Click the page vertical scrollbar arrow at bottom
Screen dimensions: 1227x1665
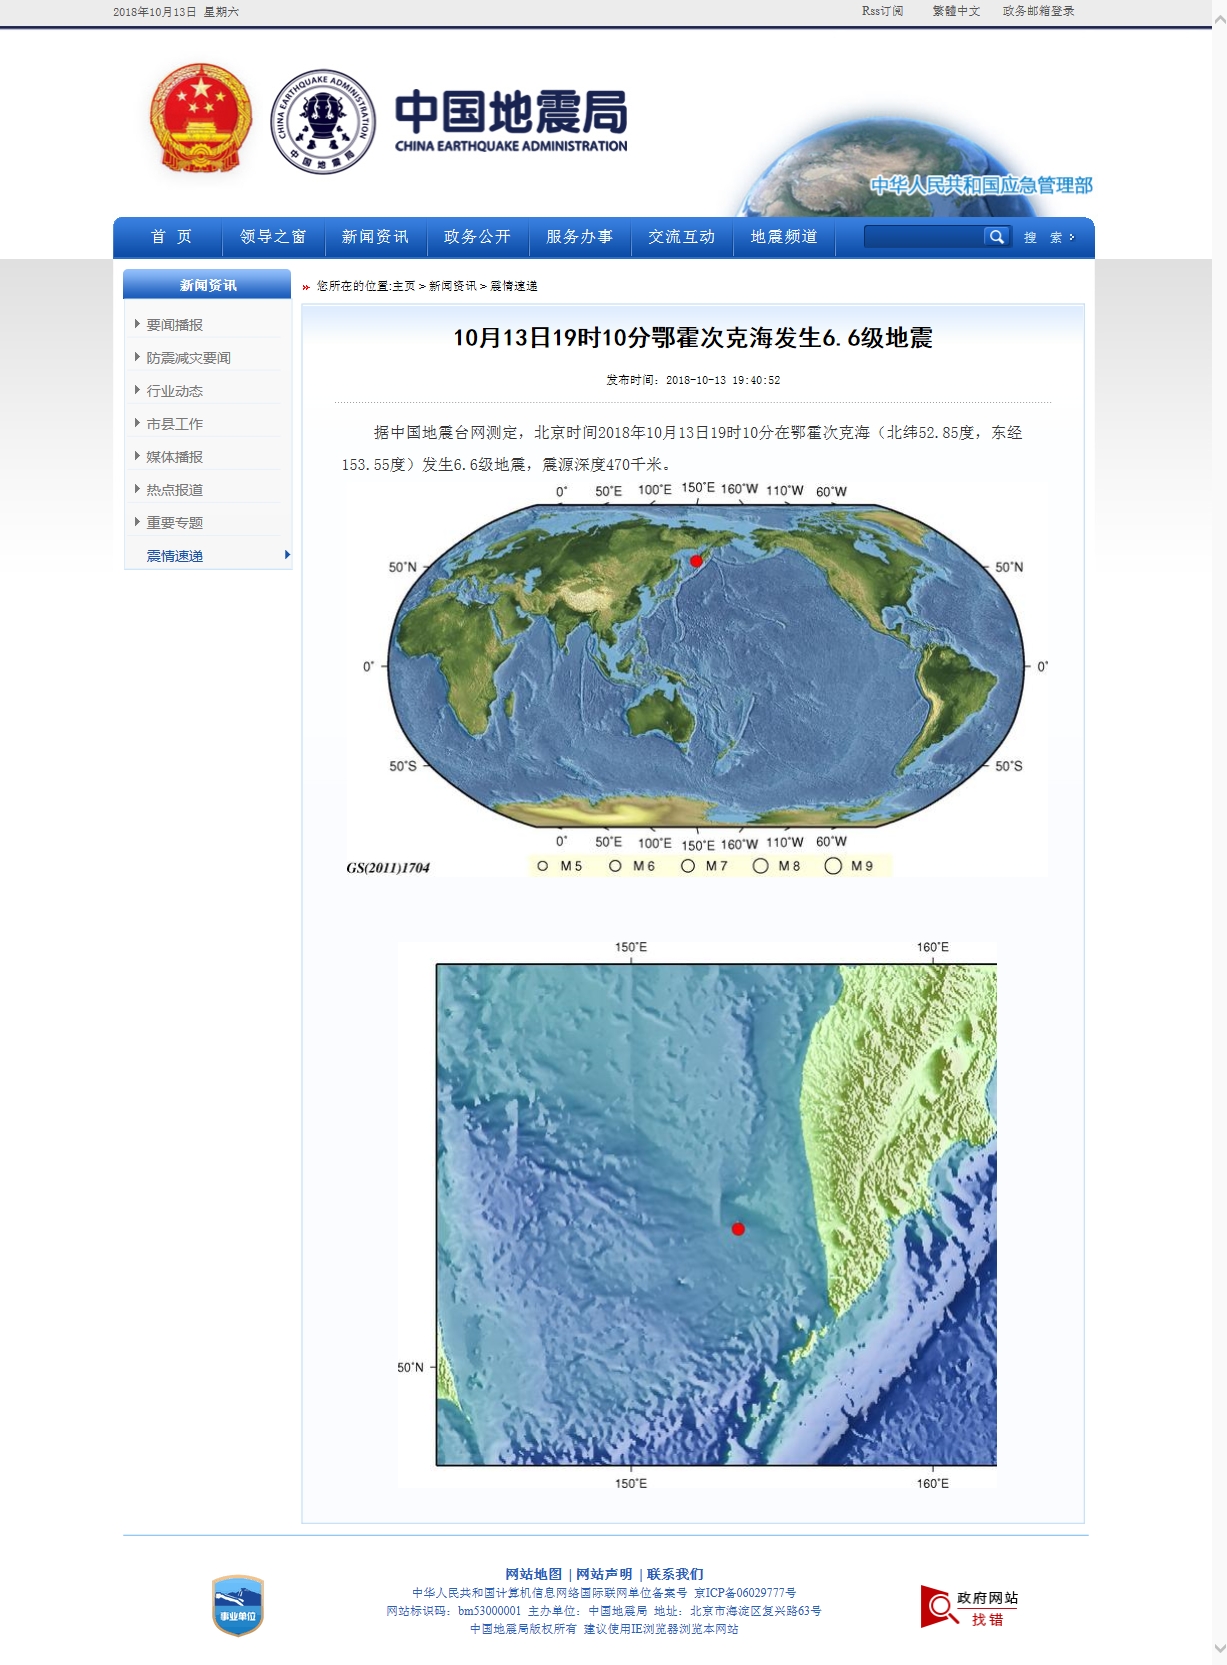1219,1647
